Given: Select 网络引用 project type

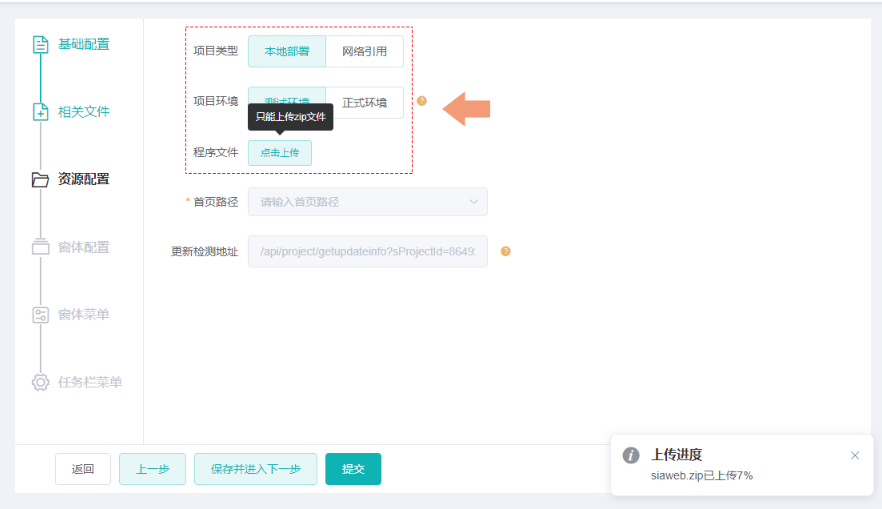Looking at the screenshot, I should point(364,51).
